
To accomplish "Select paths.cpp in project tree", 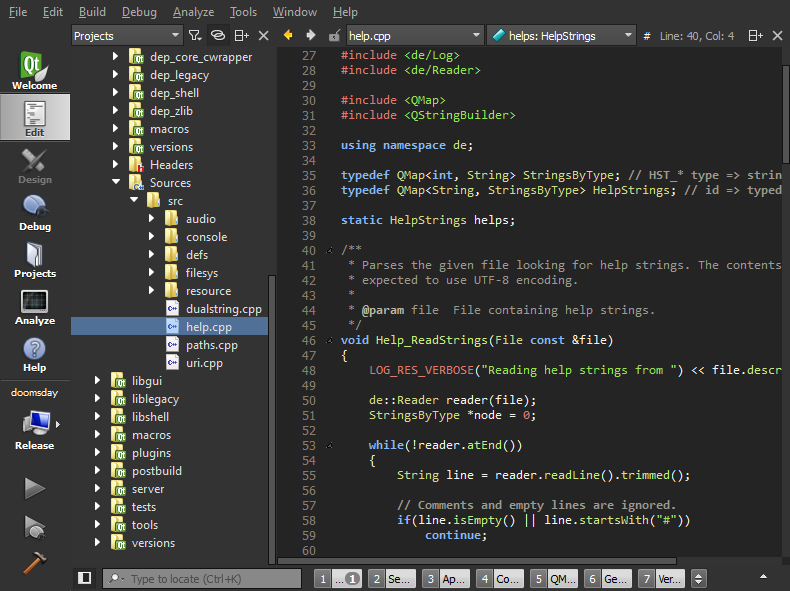I will [211, 345].
